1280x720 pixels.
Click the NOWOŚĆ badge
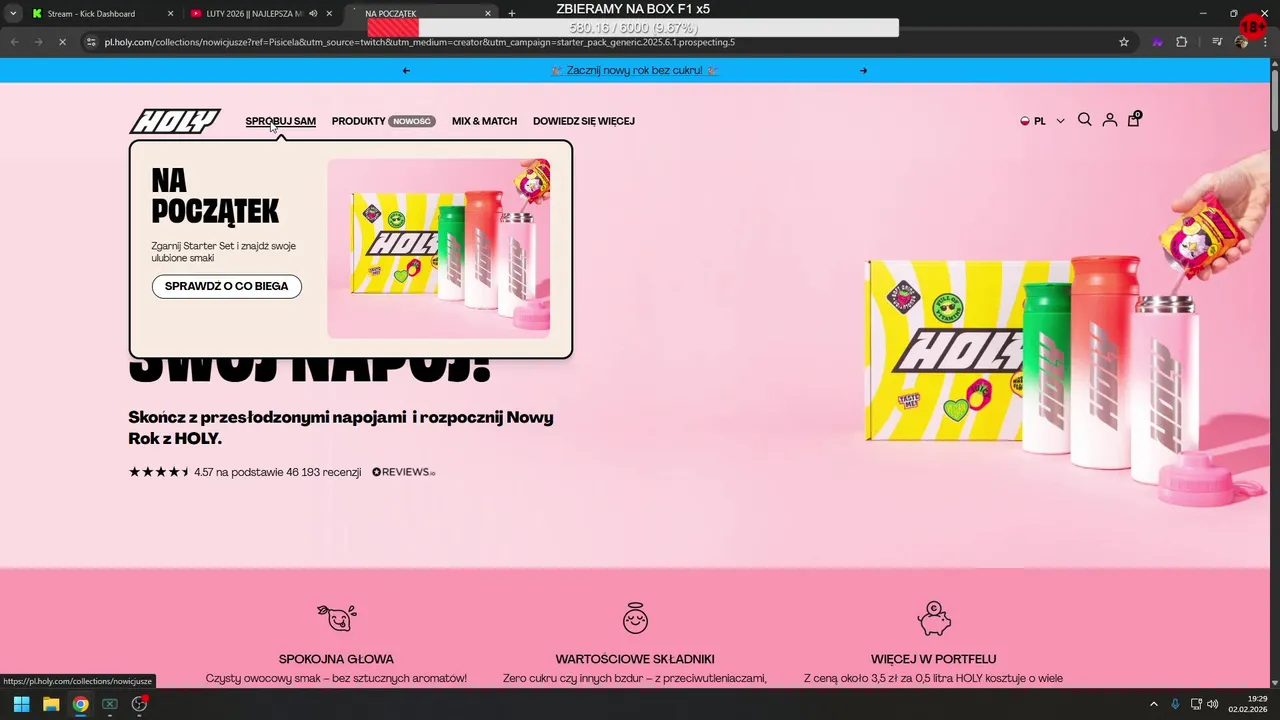(x=412, y=121)
